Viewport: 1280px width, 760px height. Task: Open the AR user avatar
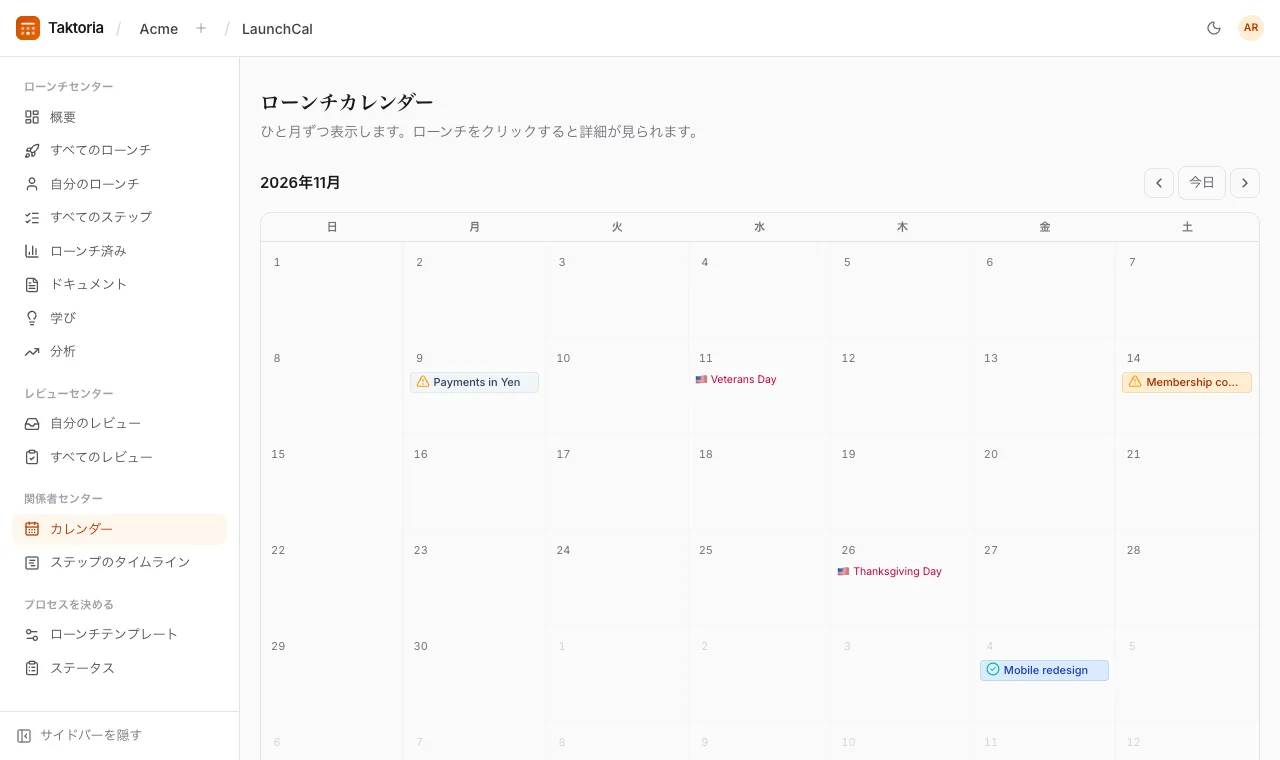tap(1251, 28)
